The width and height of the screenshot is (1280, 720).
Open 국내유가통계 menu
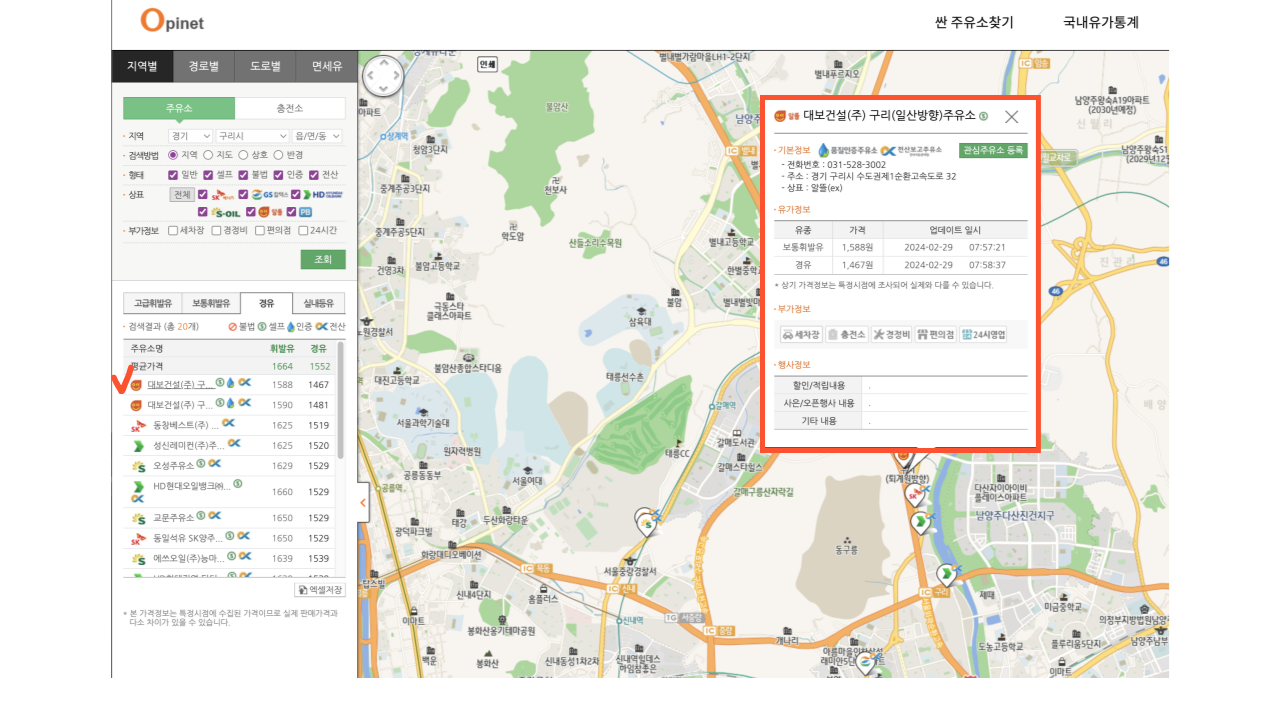pos(1101,22)
